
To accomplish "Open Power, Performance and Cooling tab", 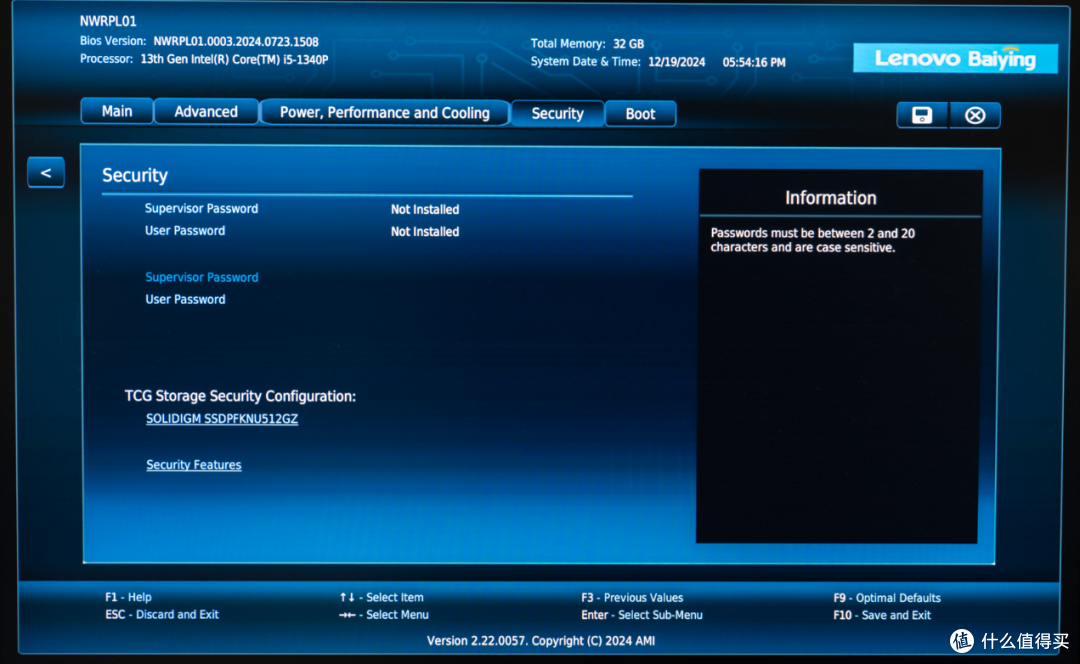I will (x=384, y=113).
